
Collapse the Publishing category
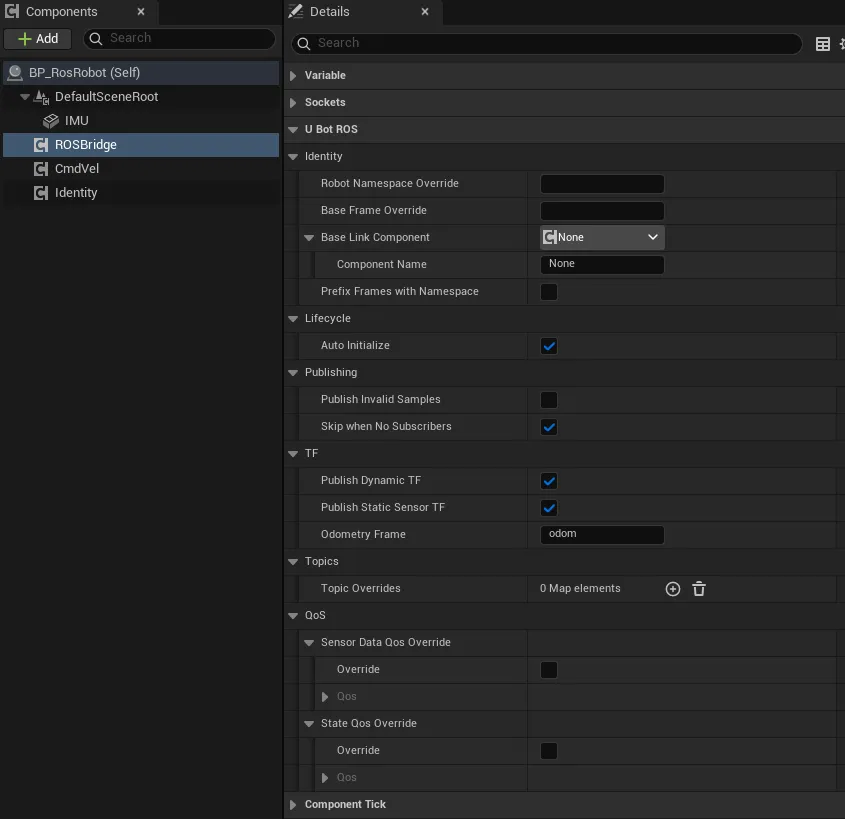(293, 373)
